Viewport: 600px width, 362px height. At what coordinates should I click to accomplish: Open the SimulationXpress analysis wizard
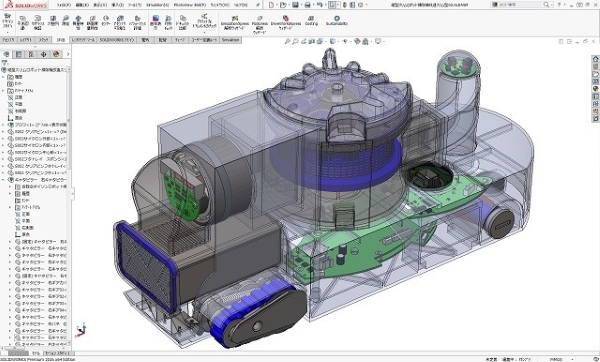235,23
